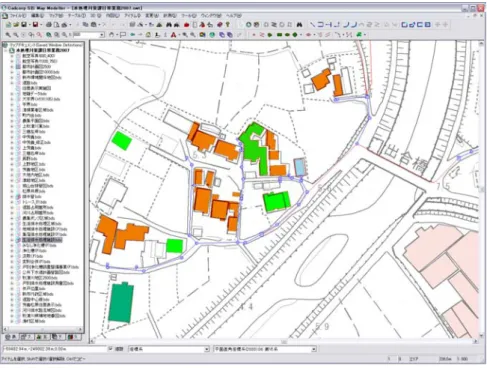Collapse the root map document tree node

coord(6,51)
